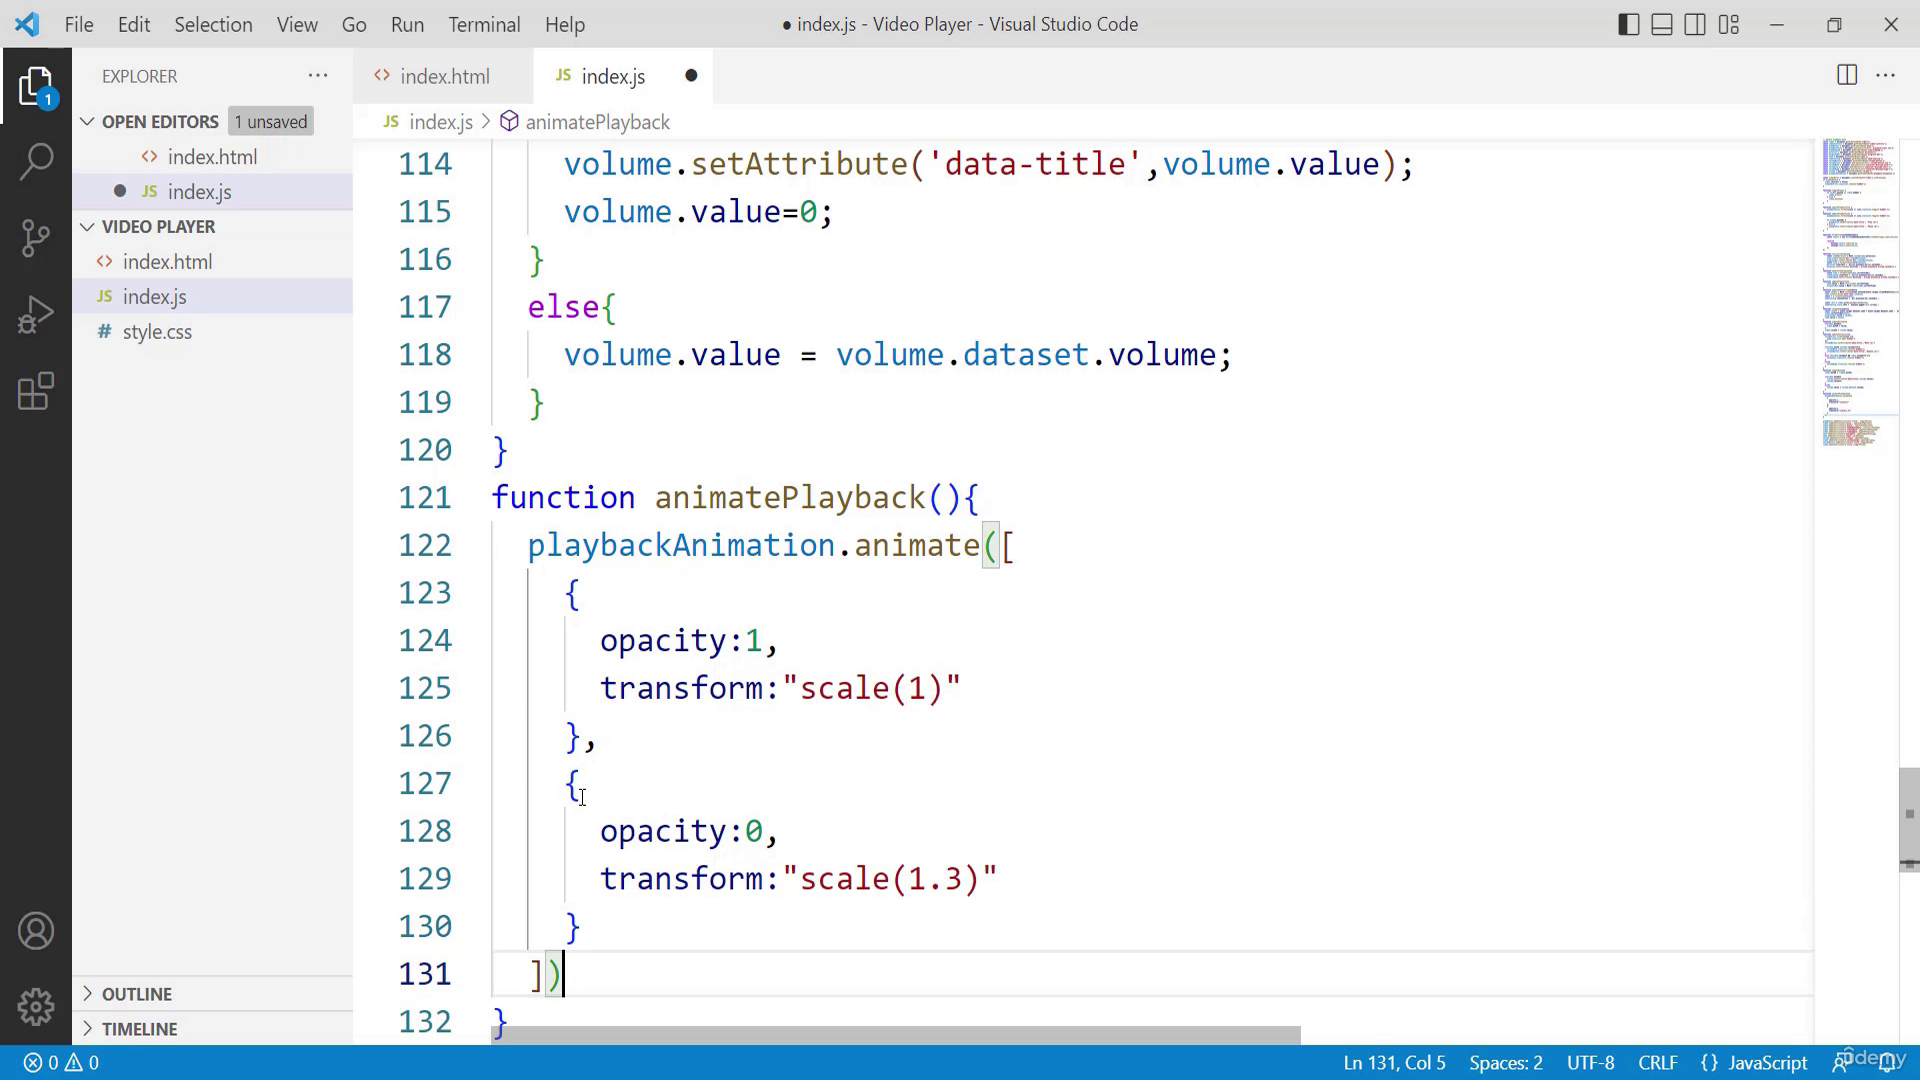Open the Selection menu
The image size is (1920, 1080).
click(x=213, y=24)
